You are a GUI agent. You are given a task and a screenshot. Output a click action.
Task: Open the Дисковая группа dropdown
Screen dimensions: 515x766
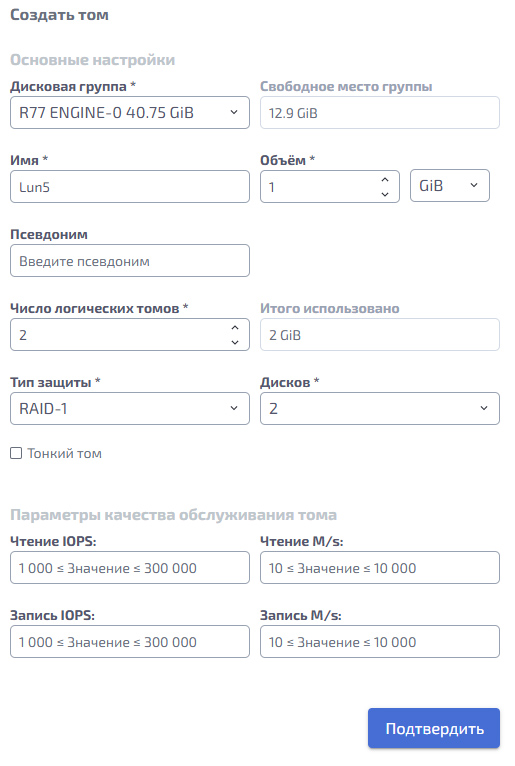coord(129,113)
